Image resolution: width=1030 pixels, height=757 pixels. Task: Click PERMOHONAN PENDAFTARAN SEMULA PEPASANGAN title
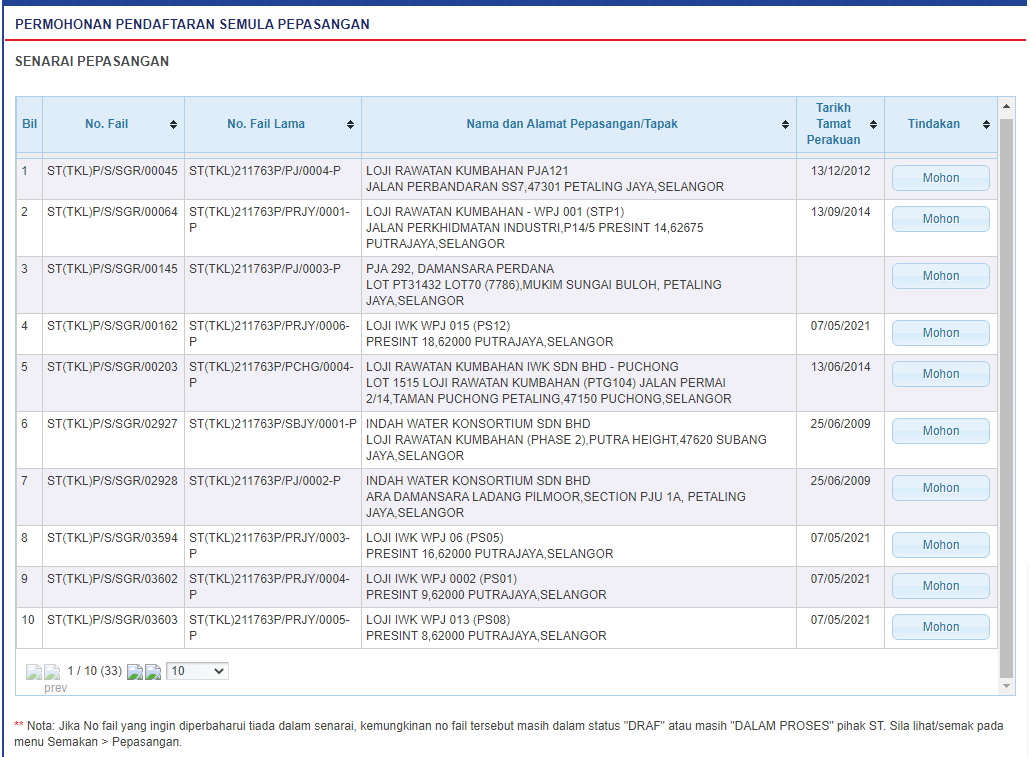pyautogui.click(x=192, y=24)
